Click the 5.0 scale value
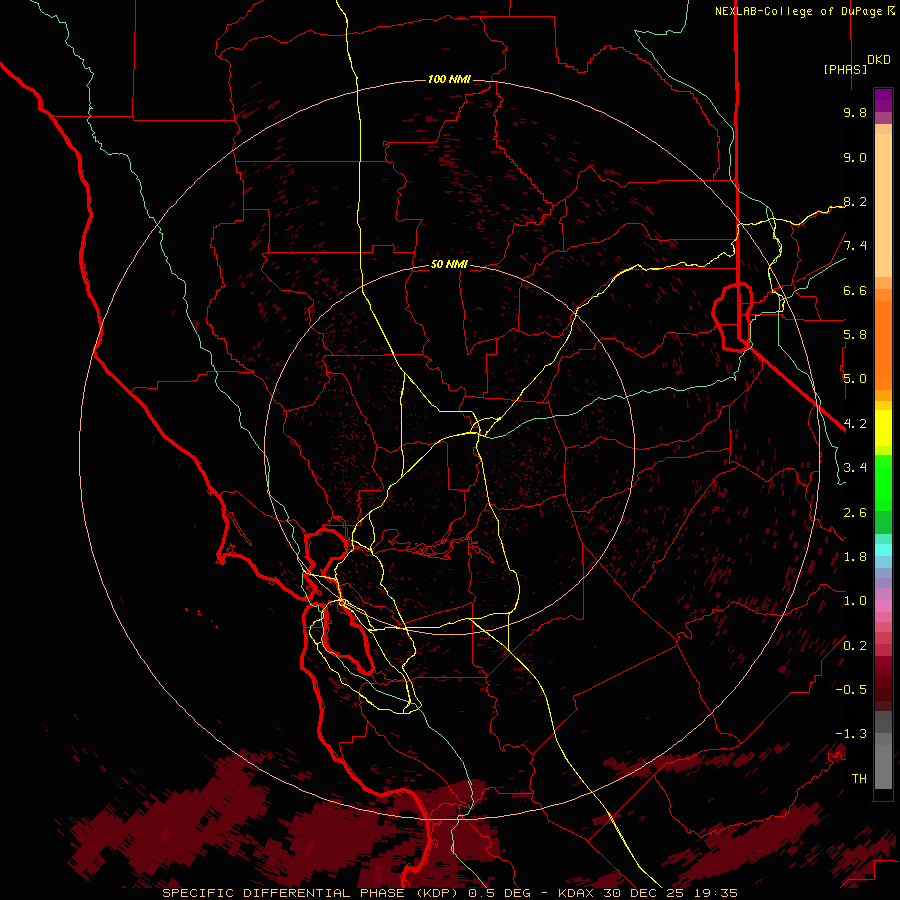This screenshot has width=900, height=900. pyautogui.click(x=855, y=379)
